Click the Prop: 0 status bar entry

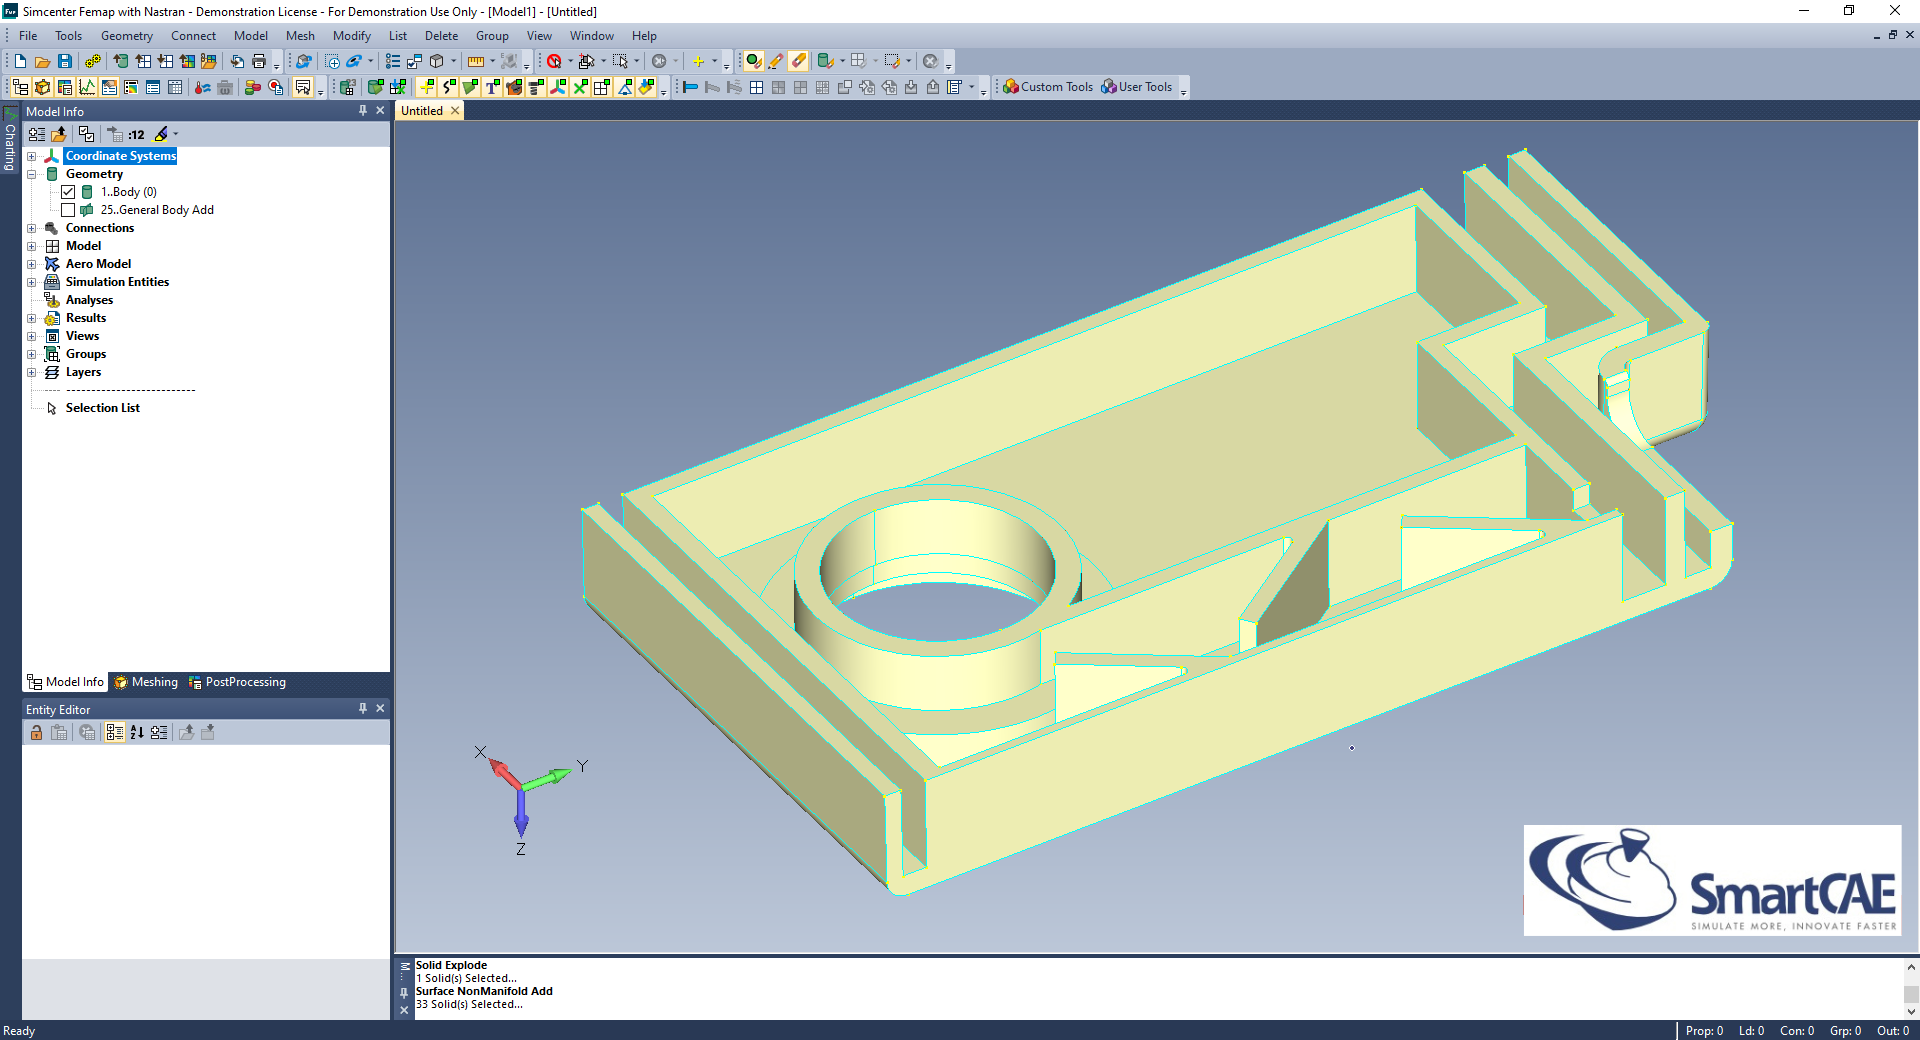tap(1704, 1031)
